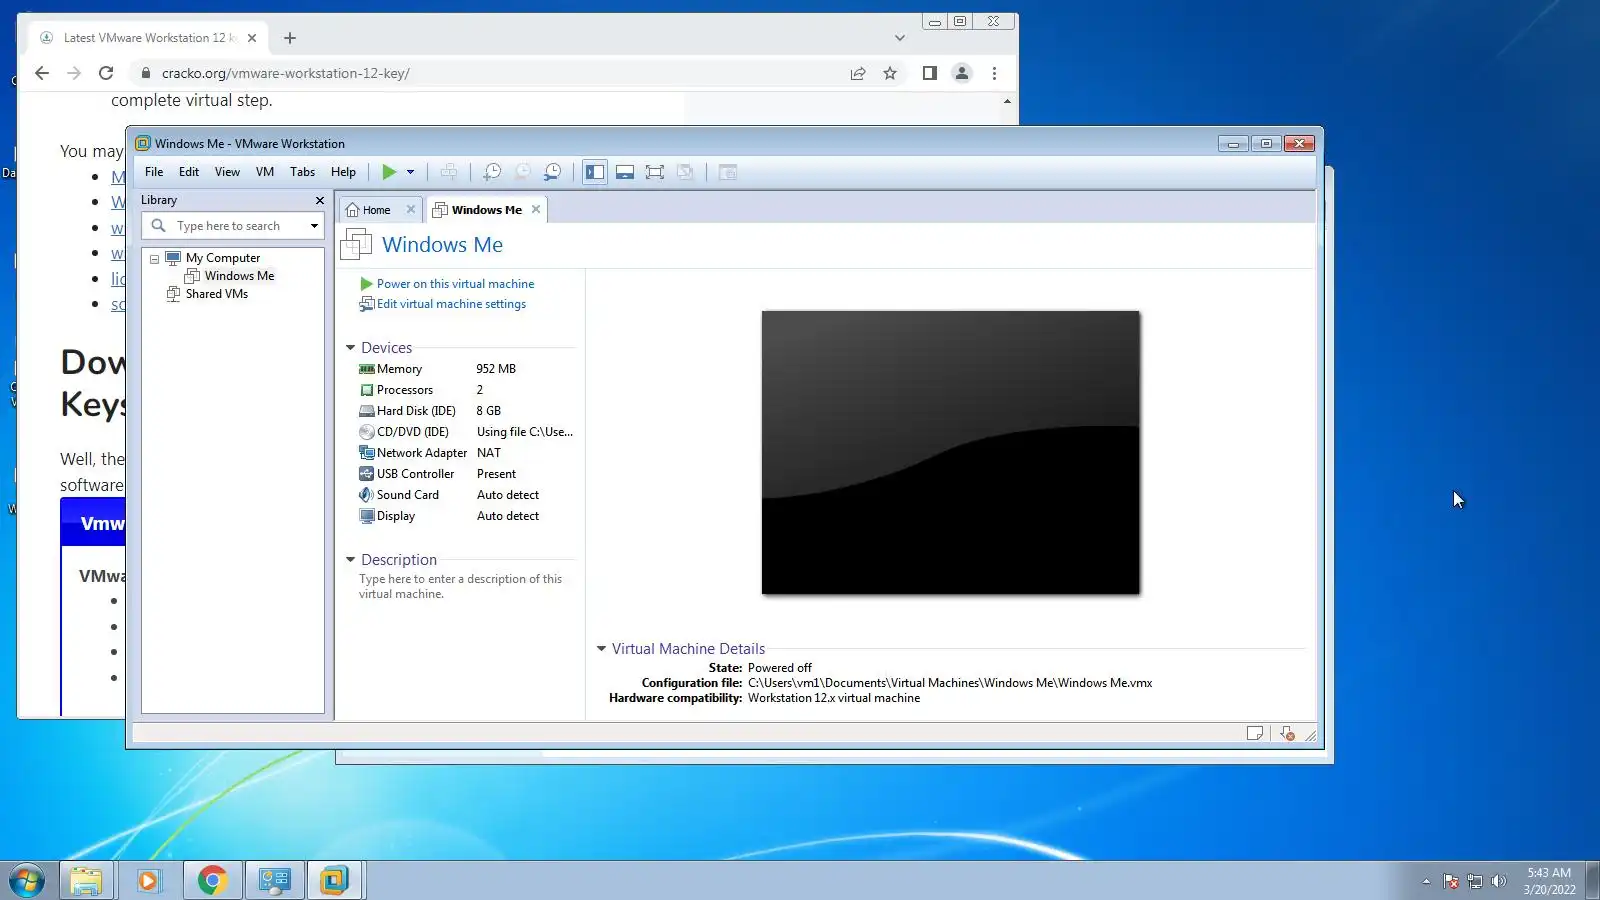Click the virtual machine screen thumbnail
The image size is (1600, 900).
950,453
